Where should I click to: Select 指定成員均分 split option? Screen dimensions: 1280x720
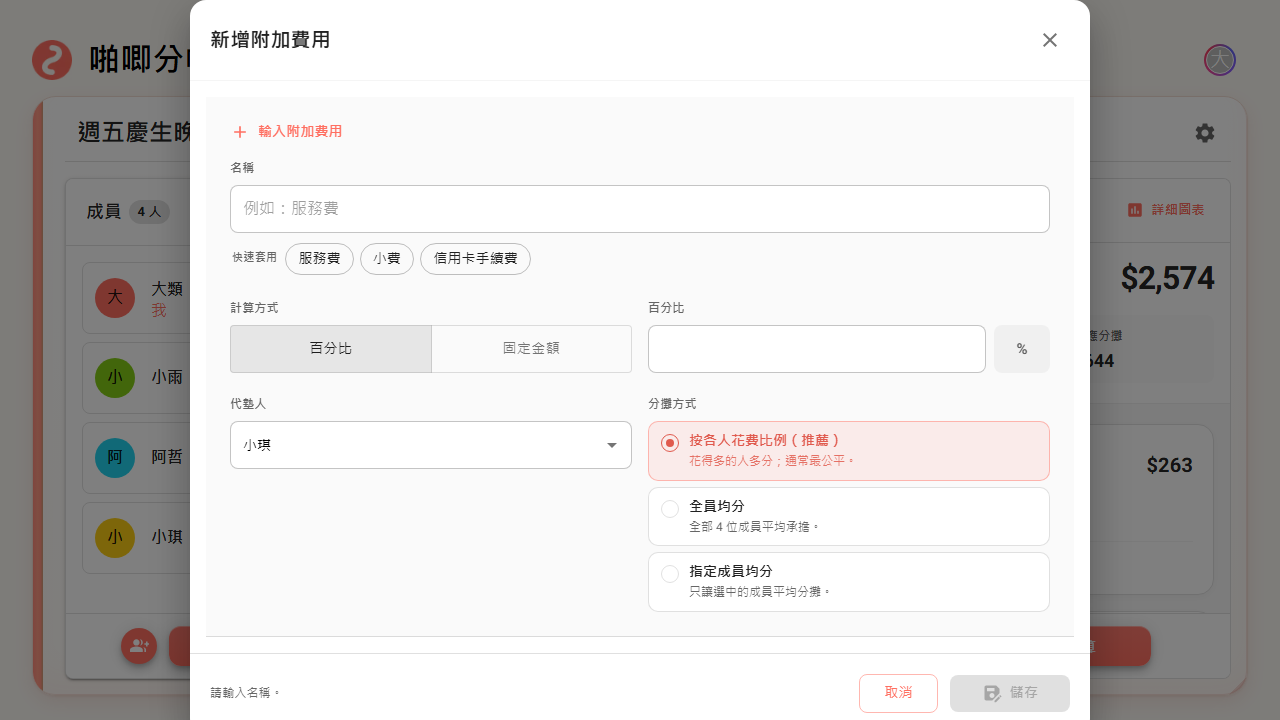click(849, 582)
